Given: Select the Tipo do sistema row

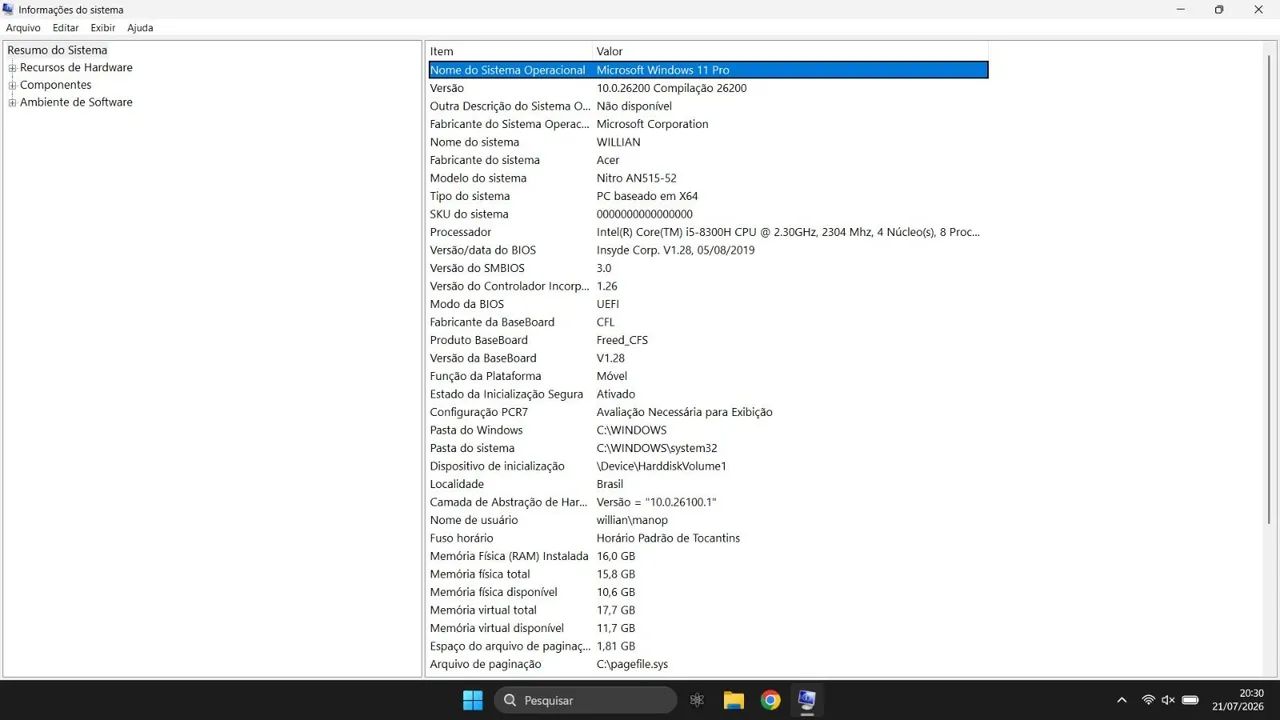Looking at the screenshot, I should point(708,196).
